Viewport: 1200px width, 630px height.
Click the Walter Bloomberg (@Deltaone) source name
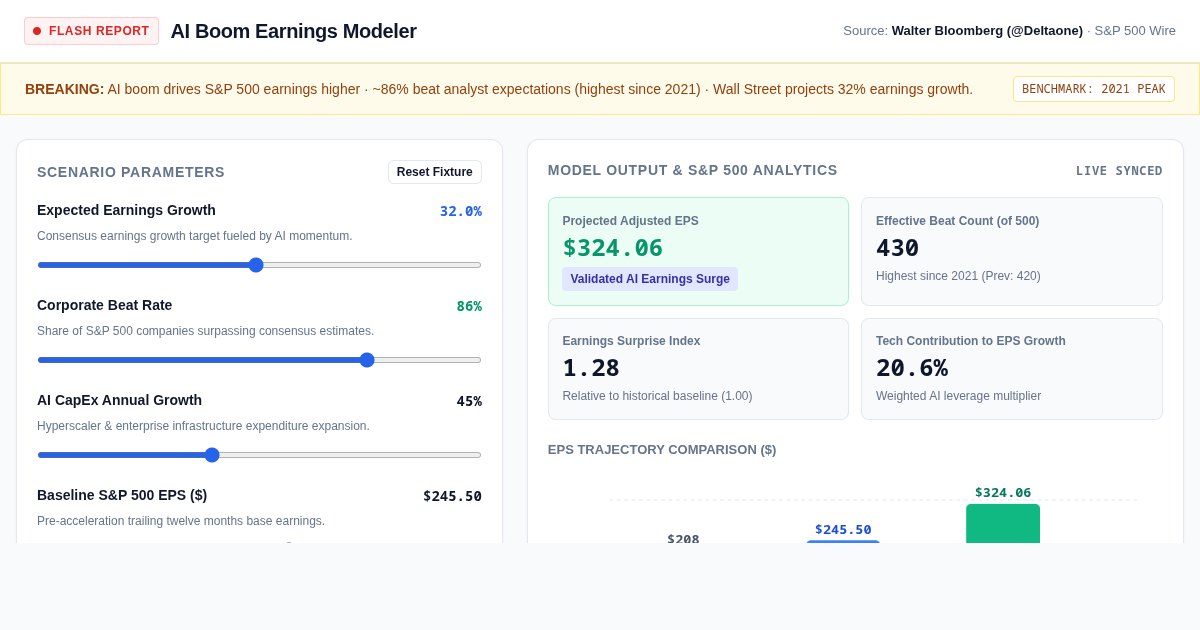tap(987, 31)
